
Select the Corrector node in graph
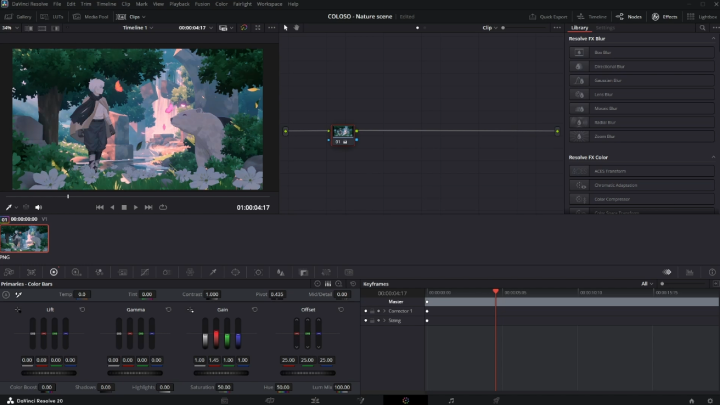click(x=343, y=135)
